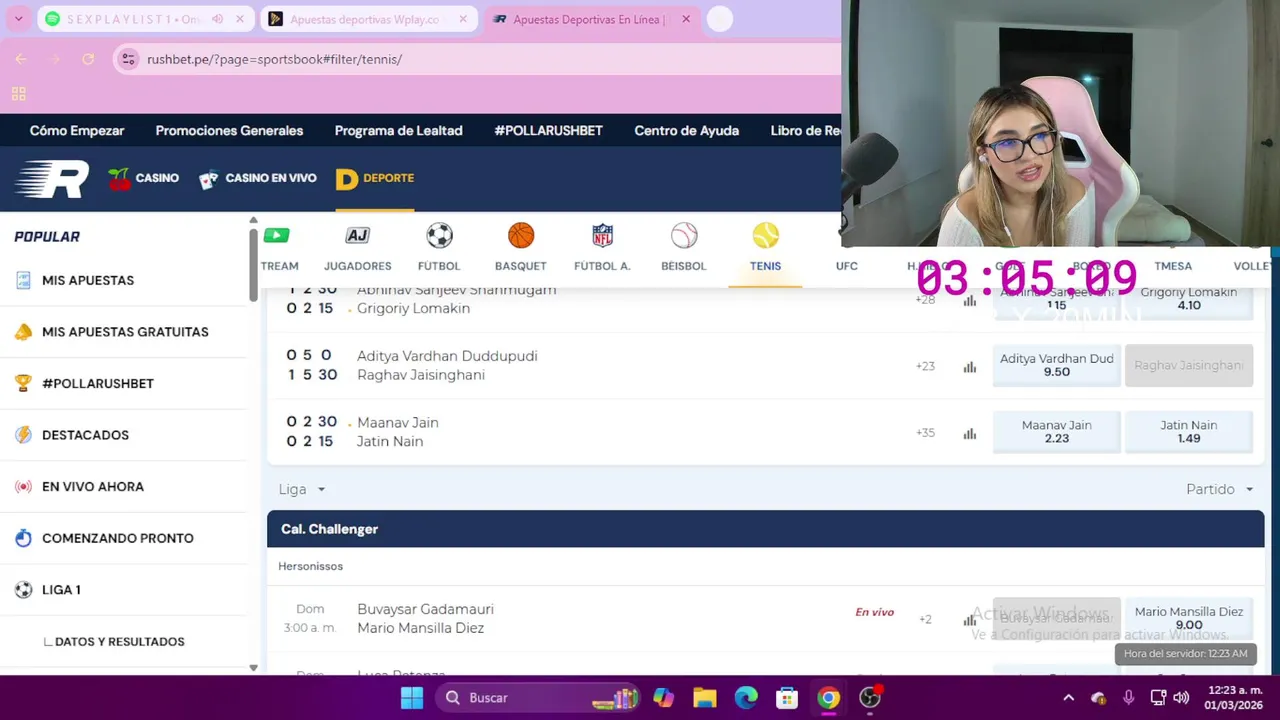Open OBS Studio from taskbar
1280x720 pixels.
click(870, 698)
